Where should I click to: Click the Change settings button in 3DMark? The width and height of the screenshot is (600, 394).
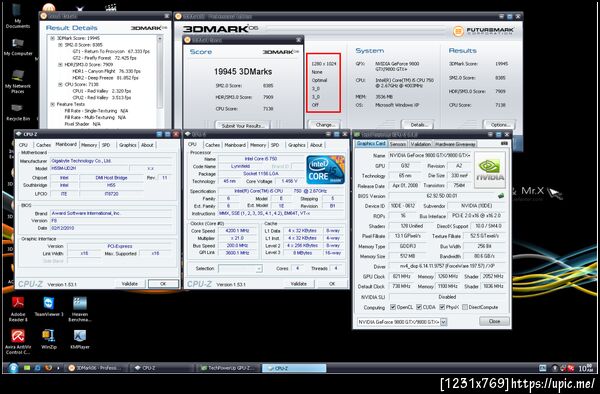[325, 125]
